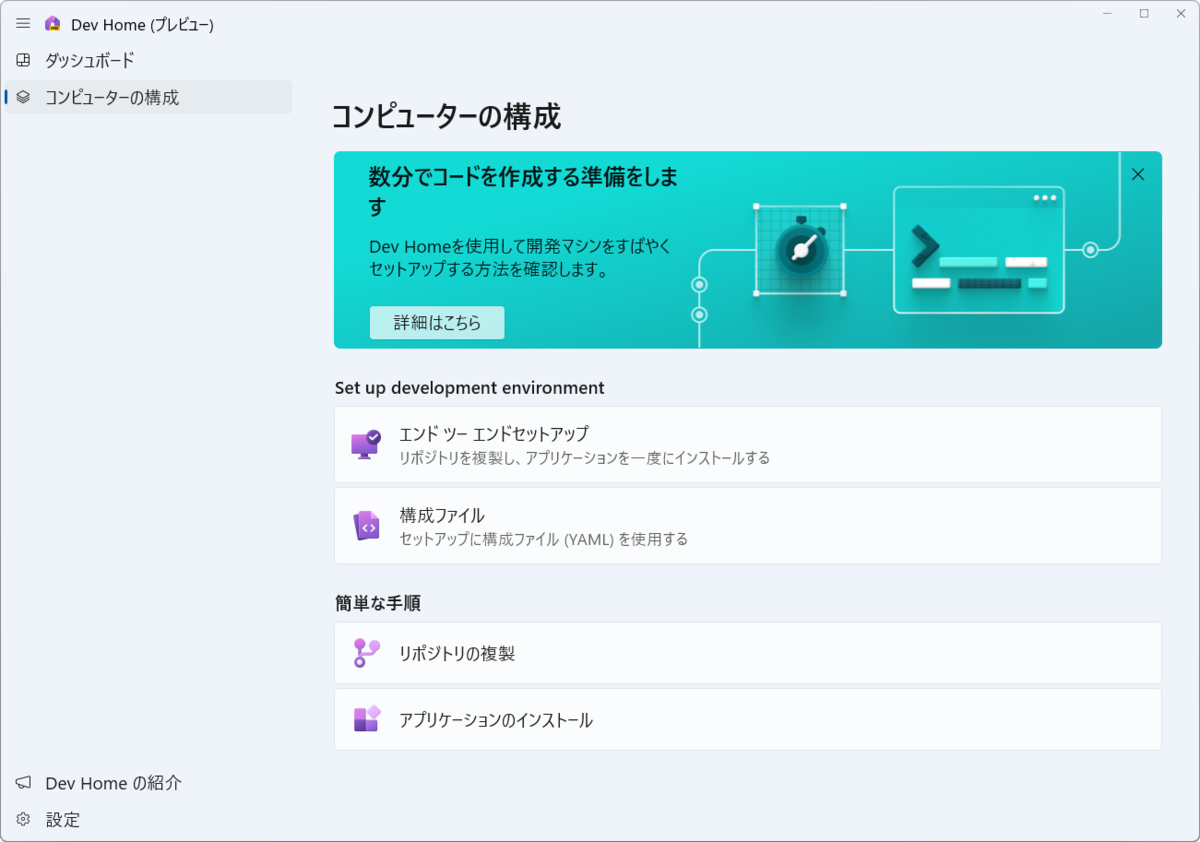1200x842 pixels.
Task: Click the アプリケーションのインストール blocks icon
Action: (363, 719)
